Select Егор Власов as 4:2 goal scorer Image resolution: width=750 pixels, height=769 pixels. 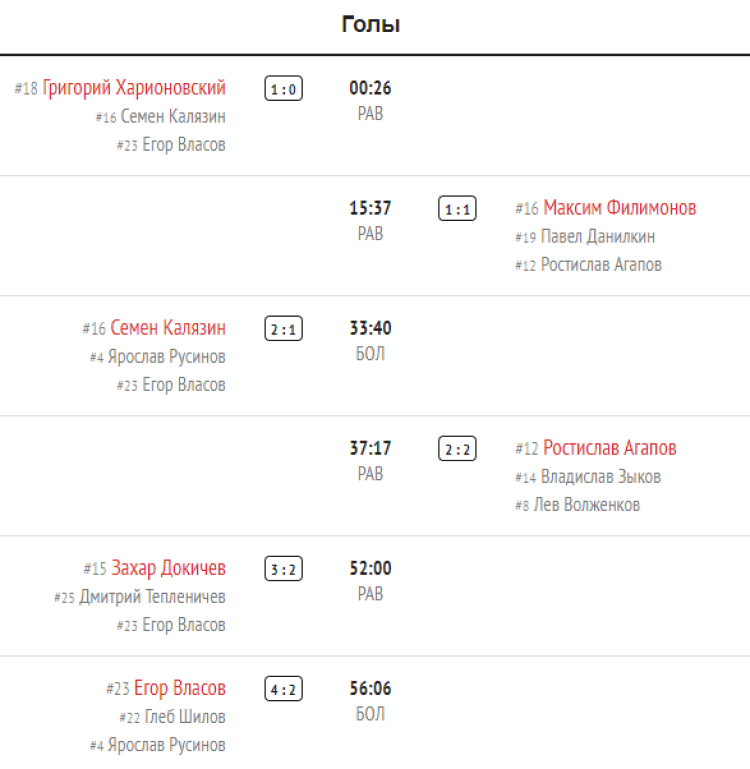179,688
